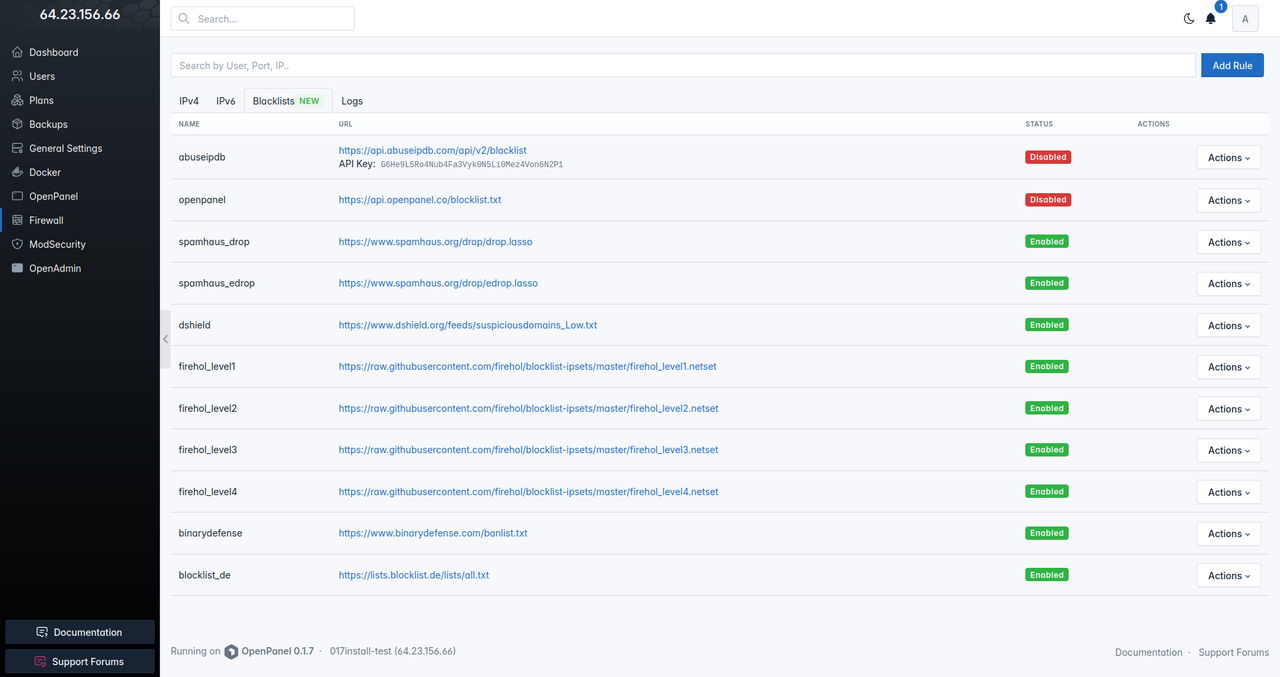Click footer Documentation link

point(1149,652)
